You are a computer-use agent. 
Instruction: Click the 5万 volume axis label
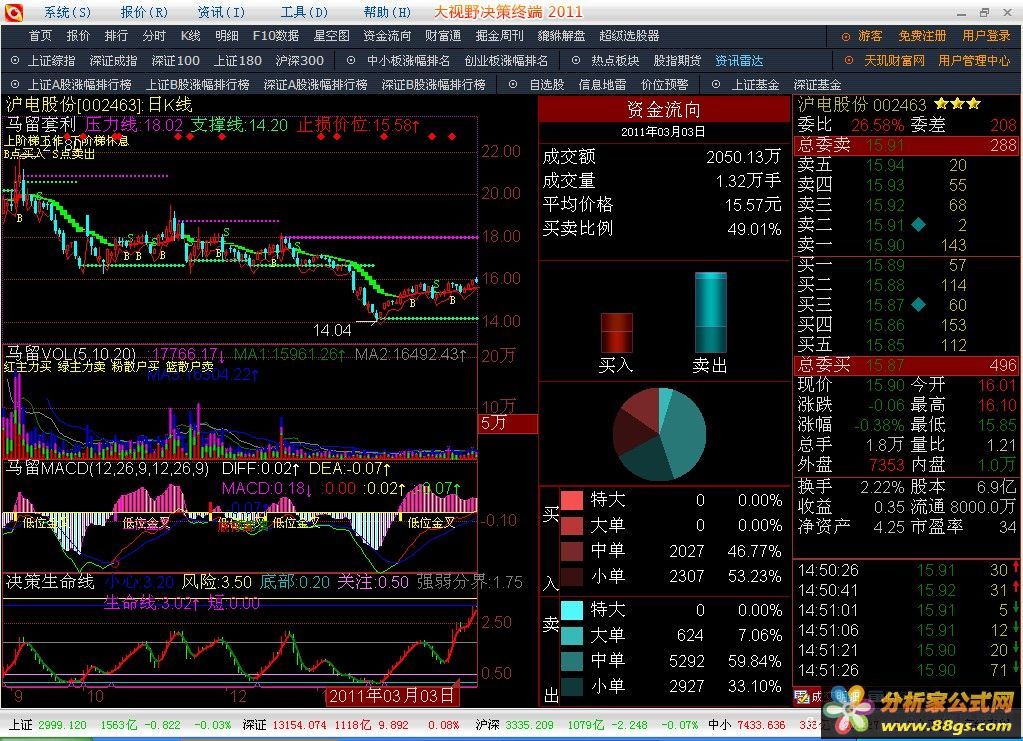[508, 423]
